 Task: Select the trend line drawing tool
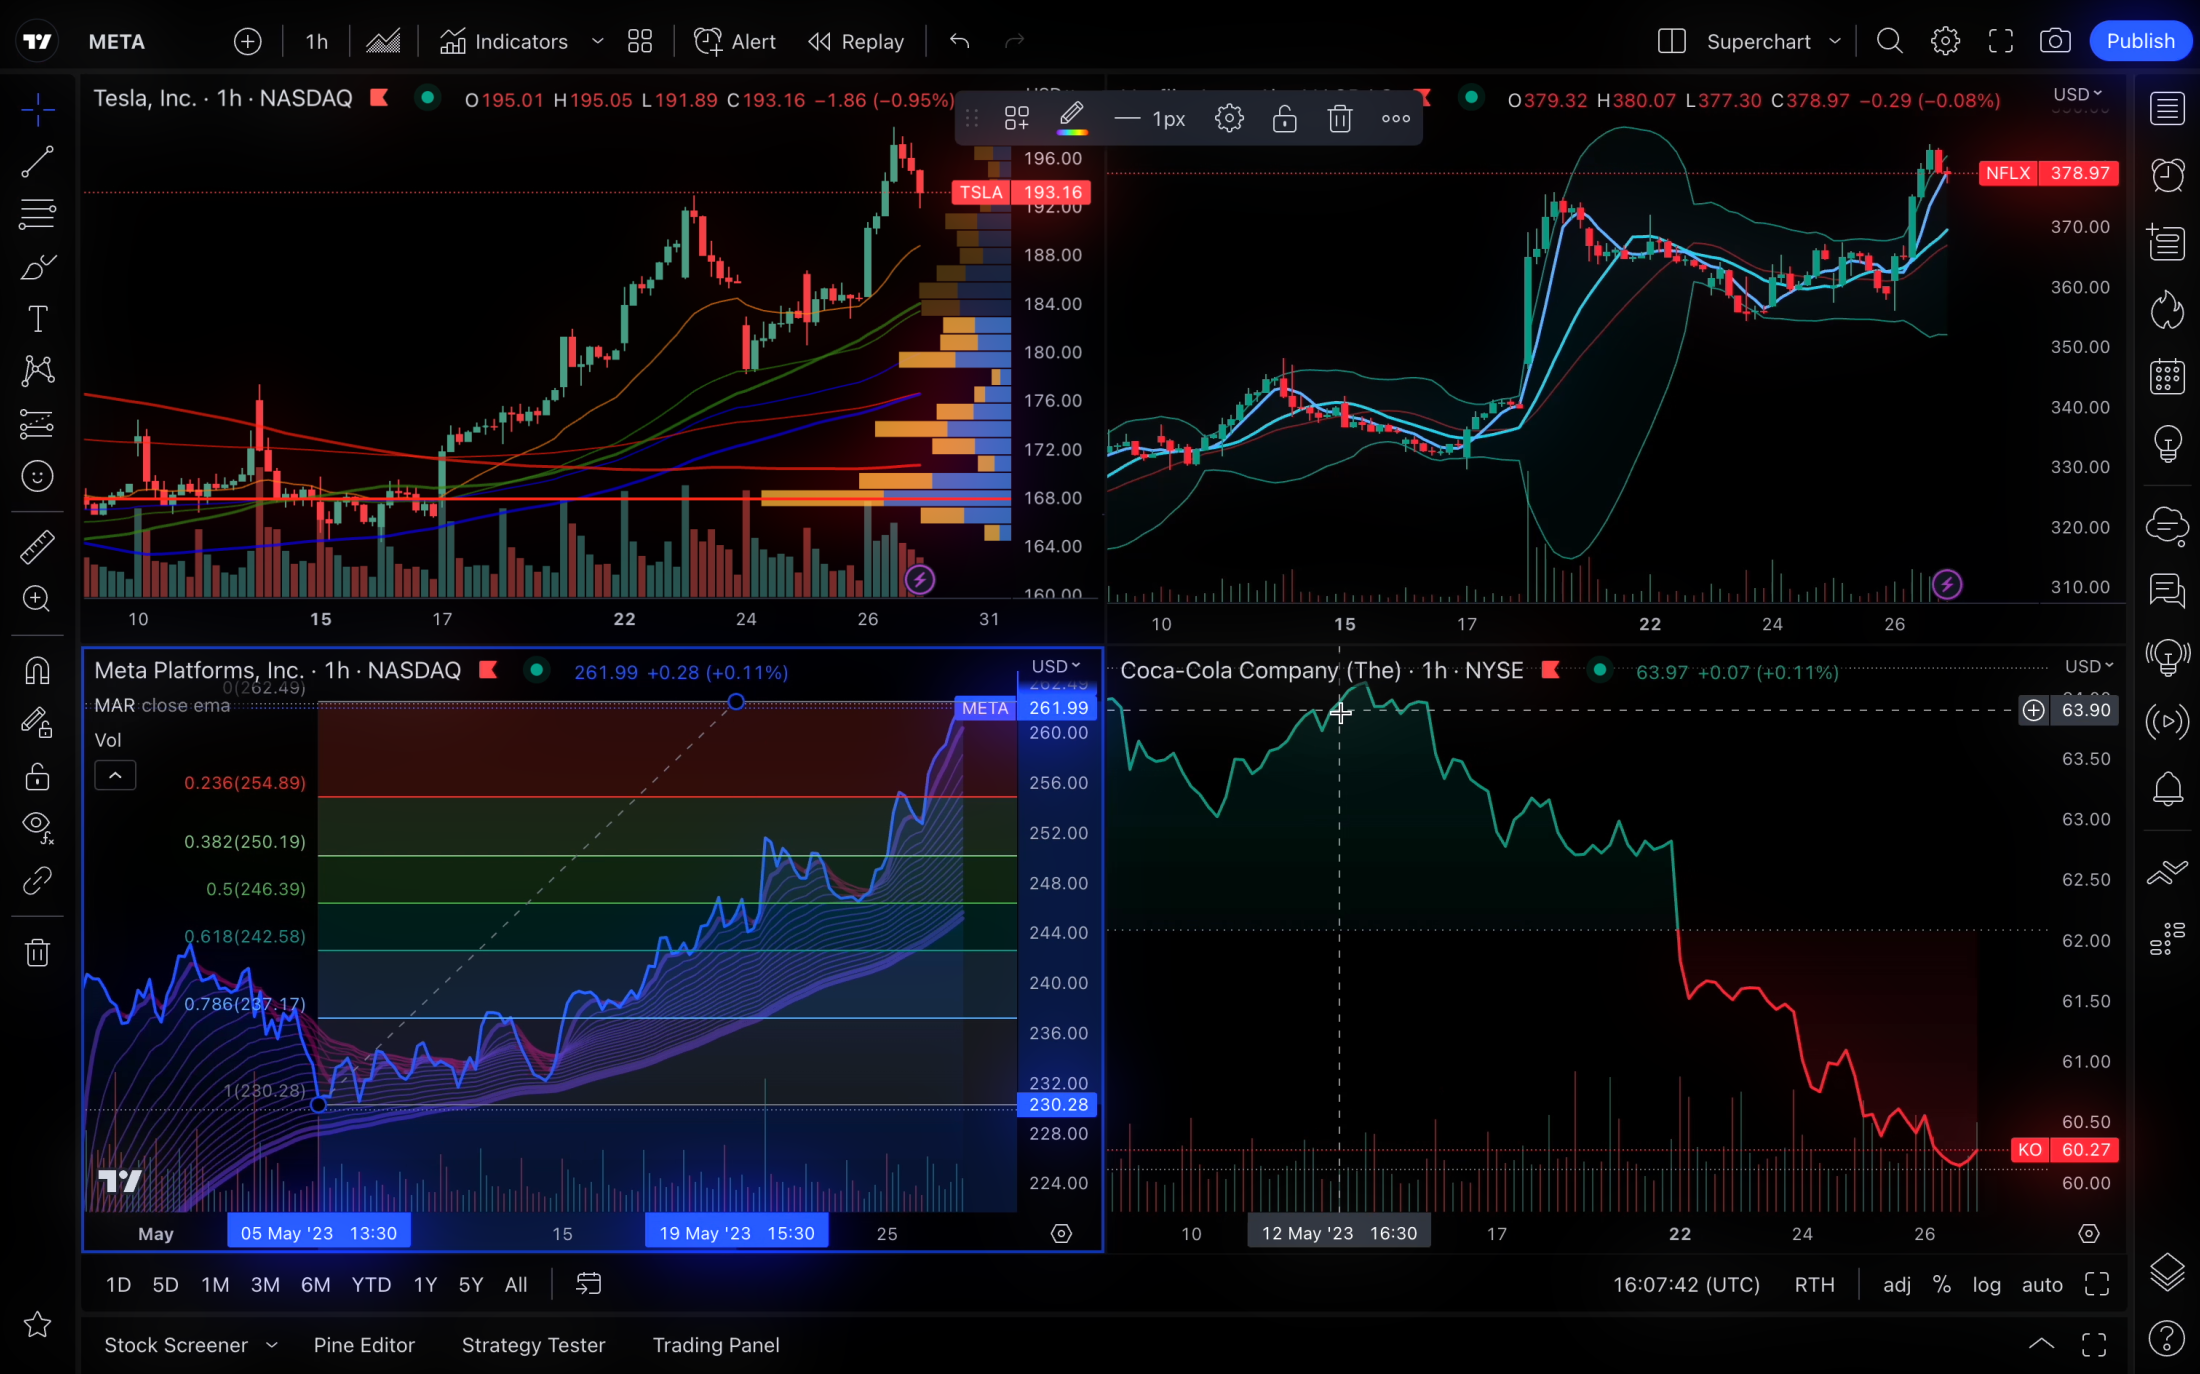[x=37, y=162]
